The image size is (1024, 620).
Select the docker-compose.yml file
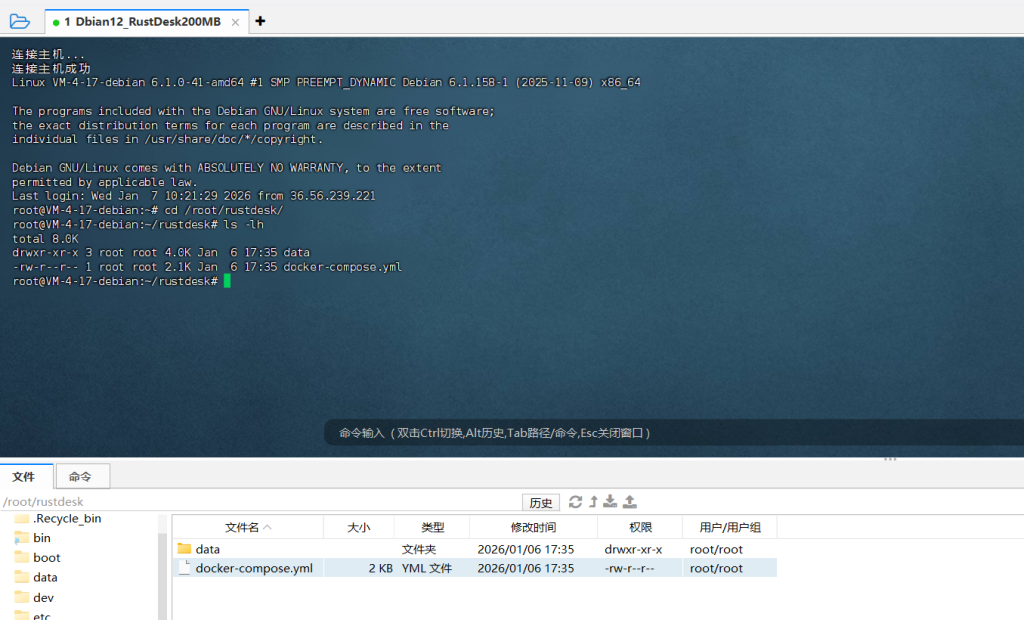tap(253, 568)
